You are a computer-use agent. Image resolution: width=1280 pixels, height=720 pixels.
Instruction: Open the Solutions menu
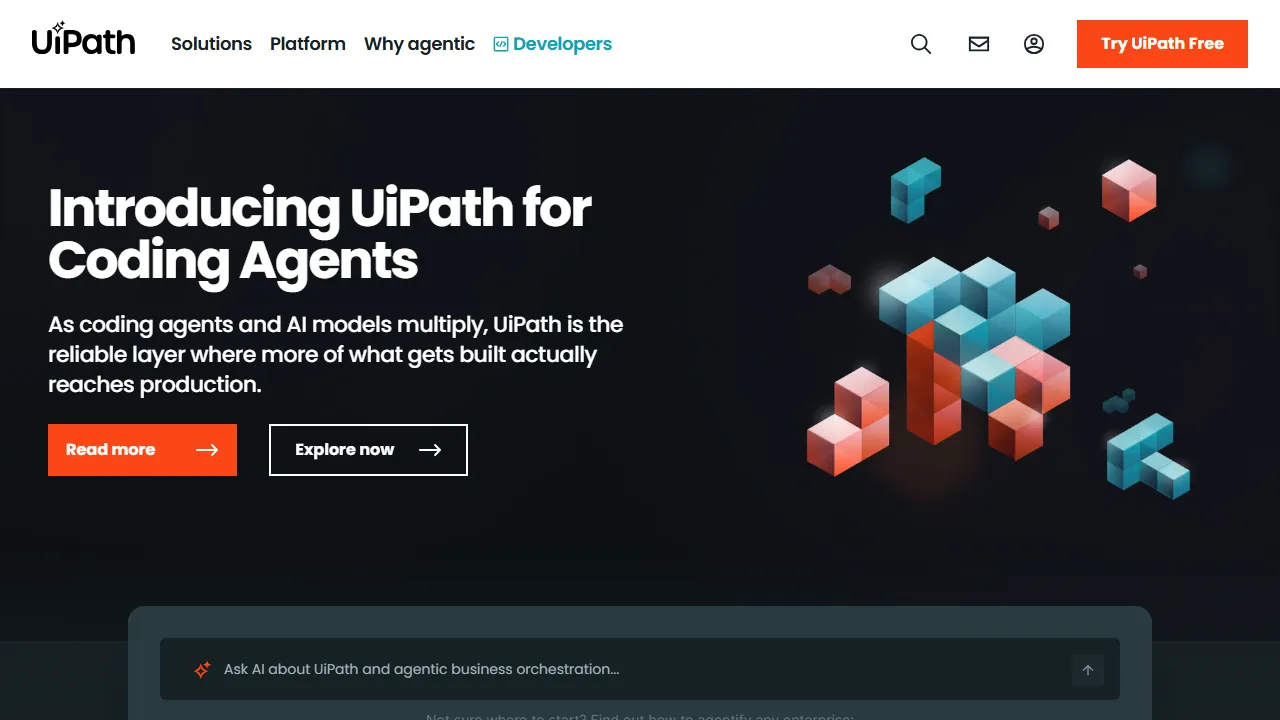(x=211, y=44)
